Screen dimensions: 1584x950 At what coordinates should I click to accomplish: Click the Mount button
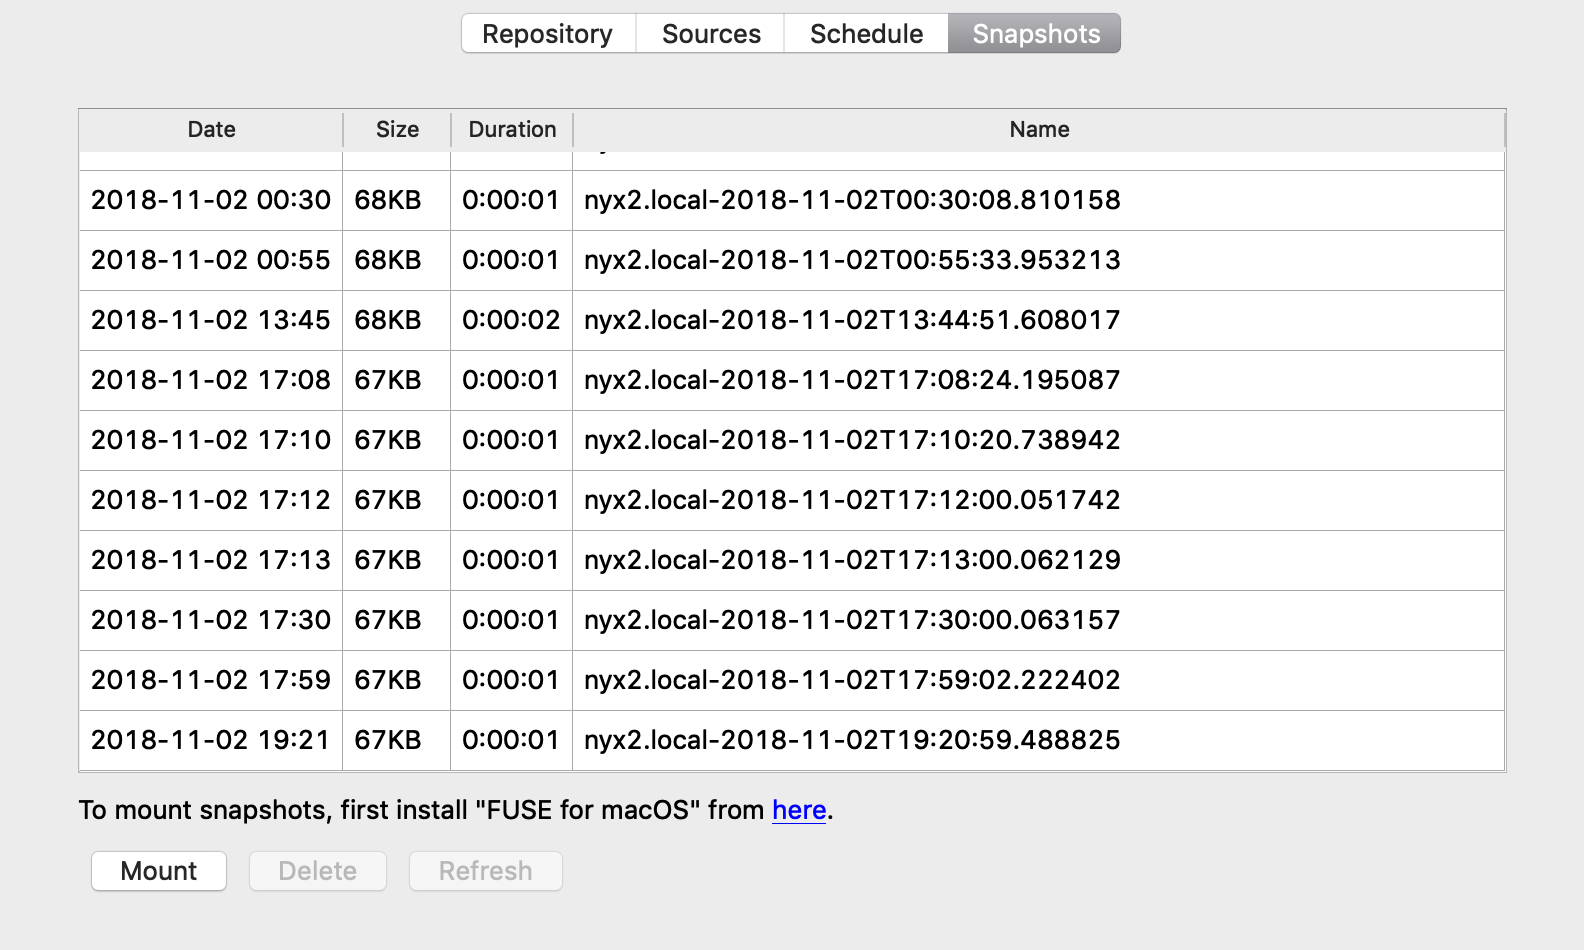pos(159,871)
